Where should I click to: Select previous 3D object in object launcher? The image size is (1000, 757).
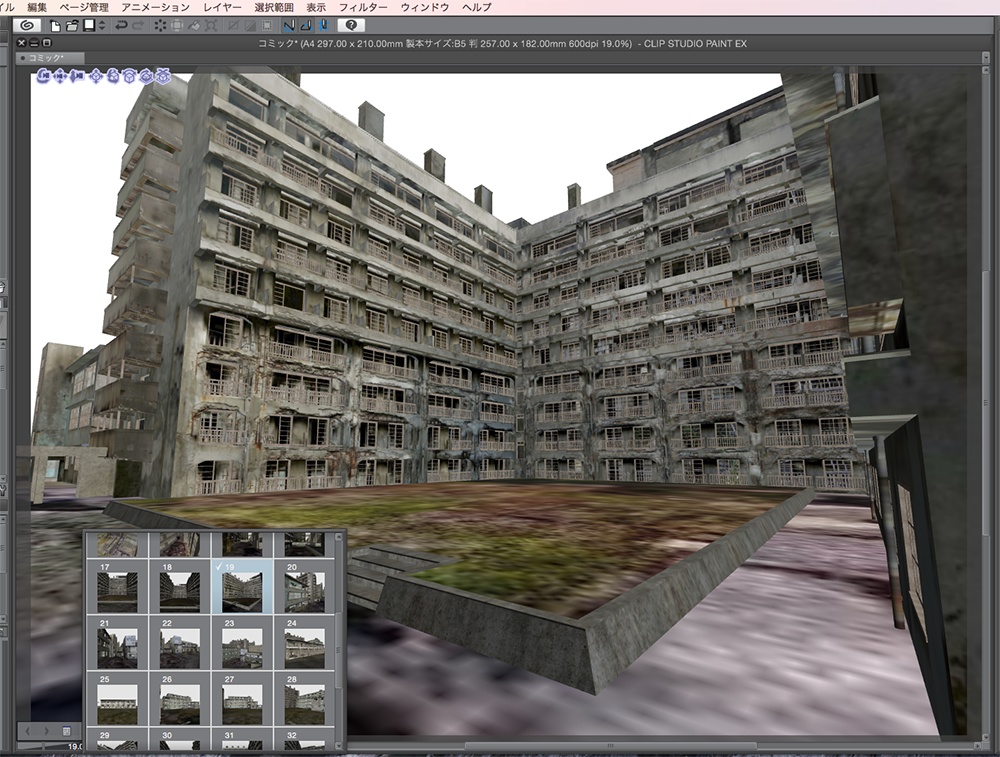point(28,730)
